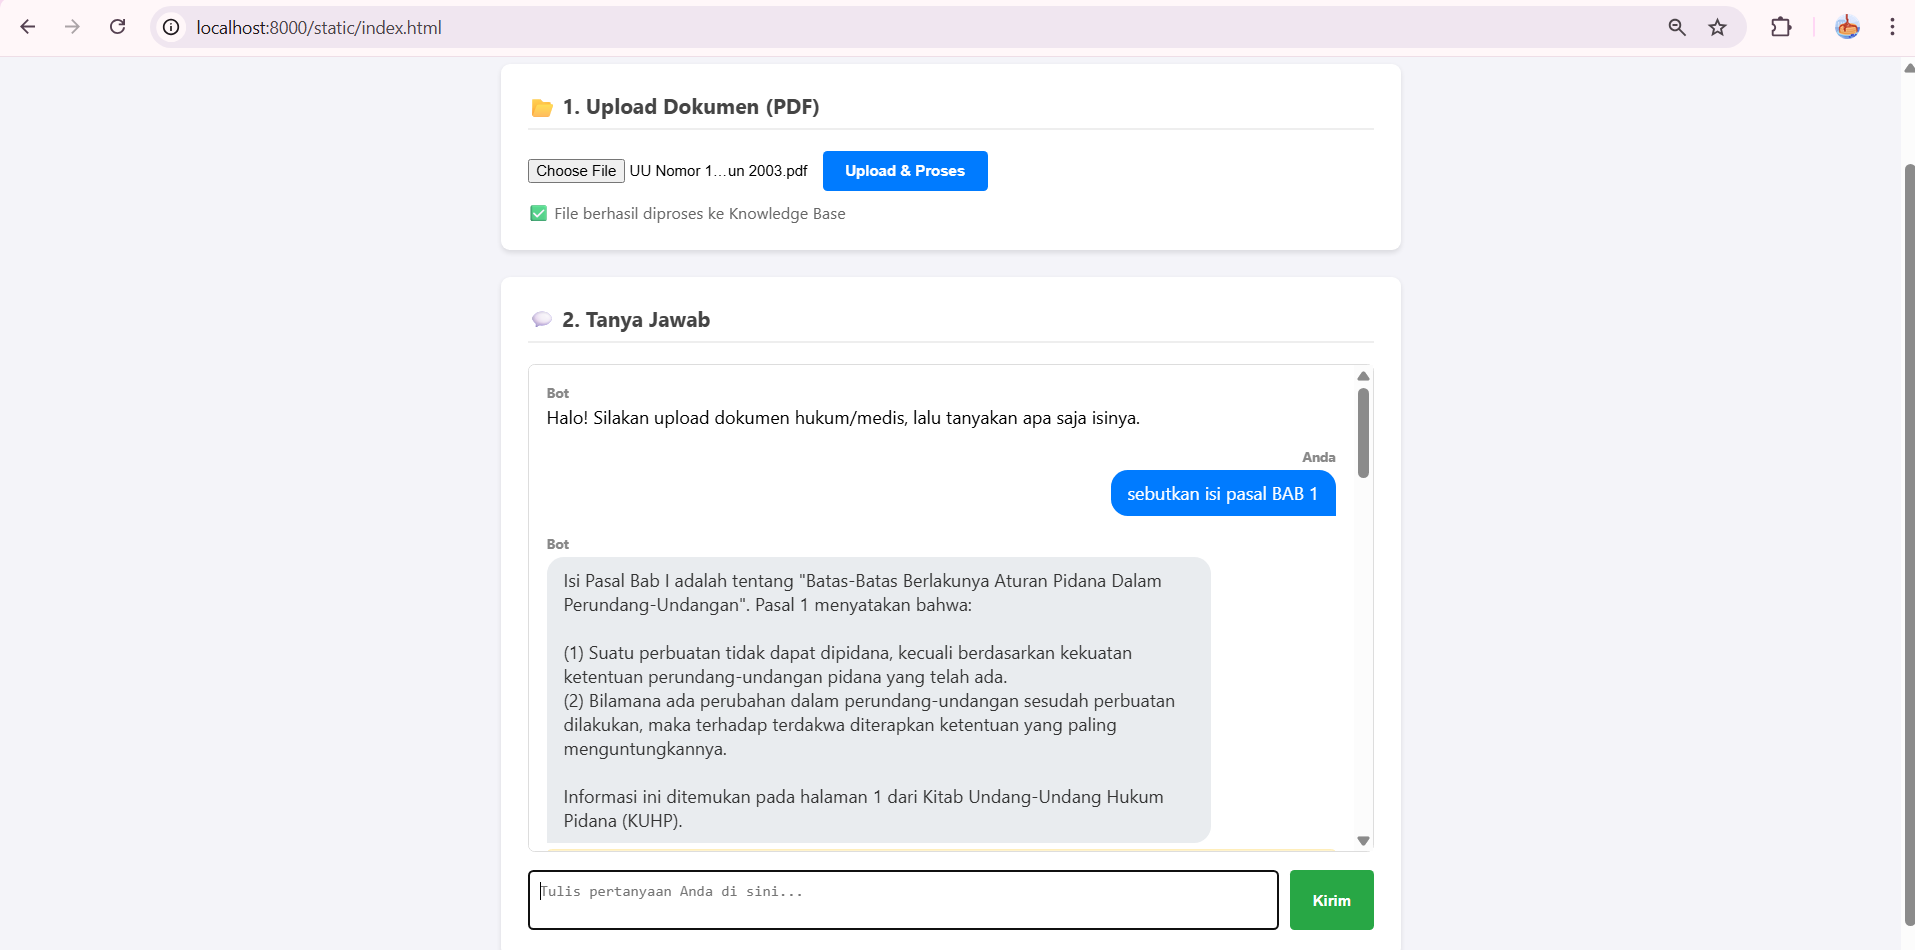1915x950 pixels.
Task: Click the Choose File button
Action: pyautogui.click(x=576, y=171)
